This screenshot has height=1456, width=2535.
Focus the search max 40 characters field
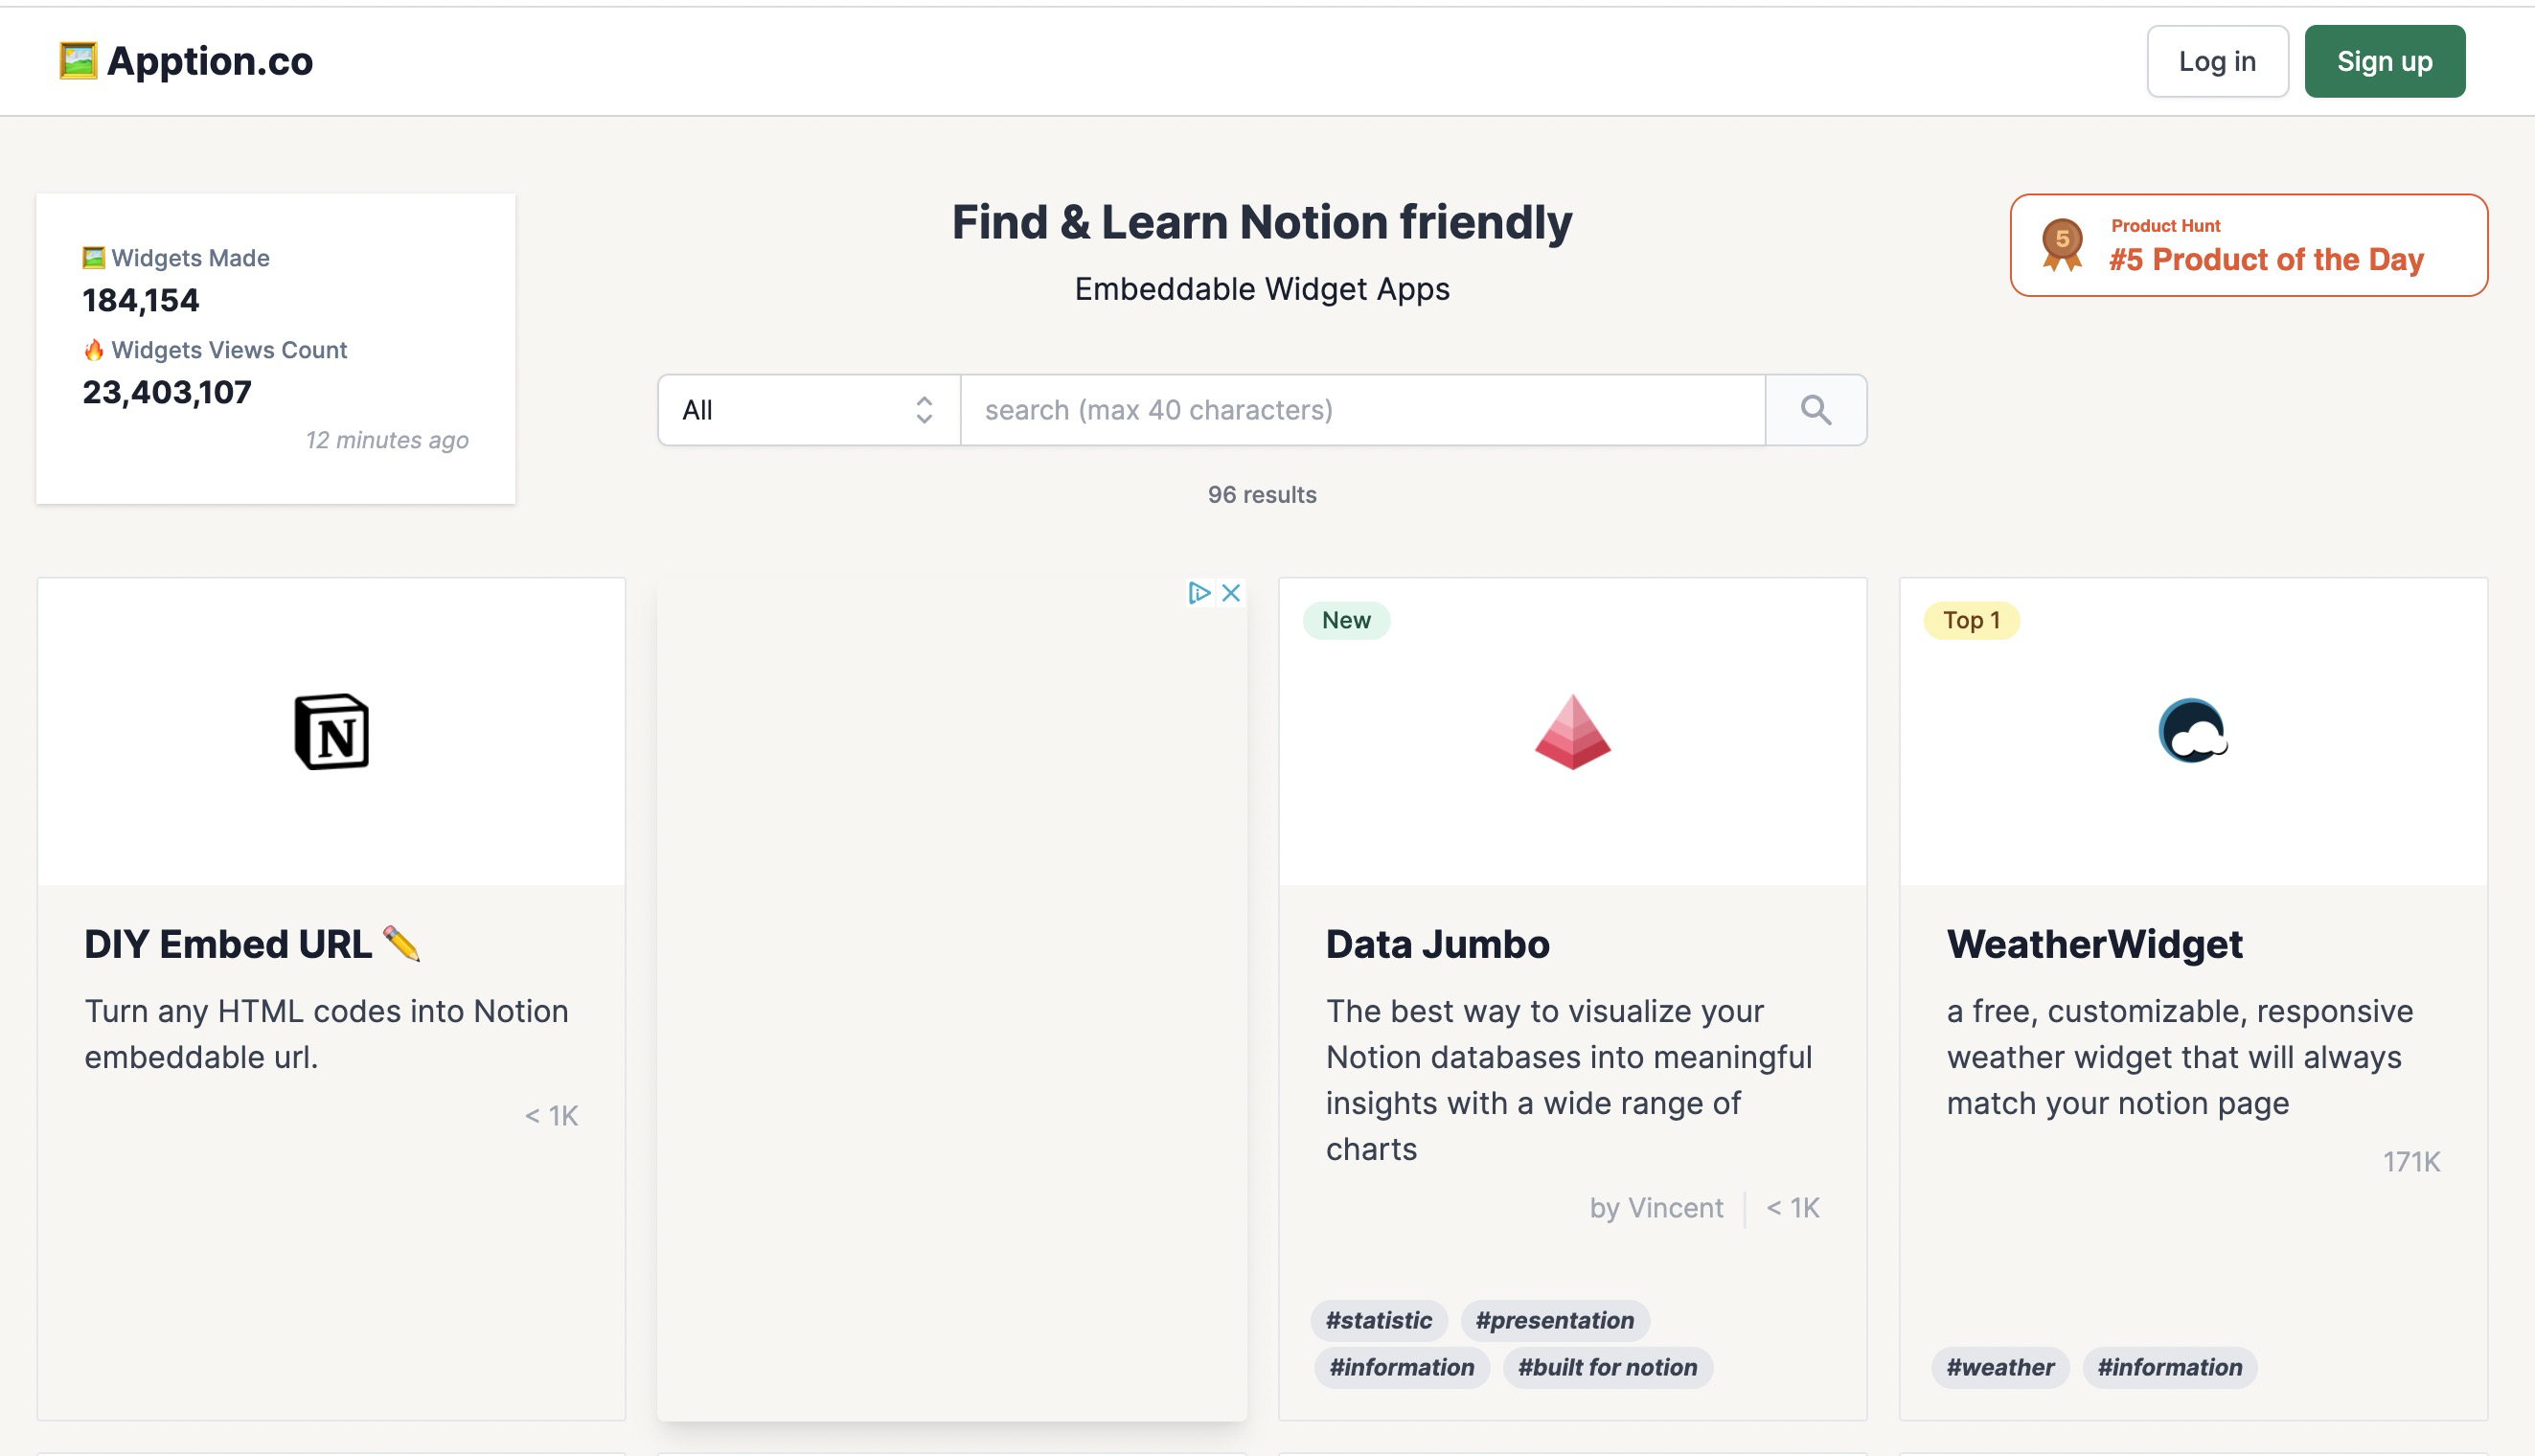(x=1362, y=410)
